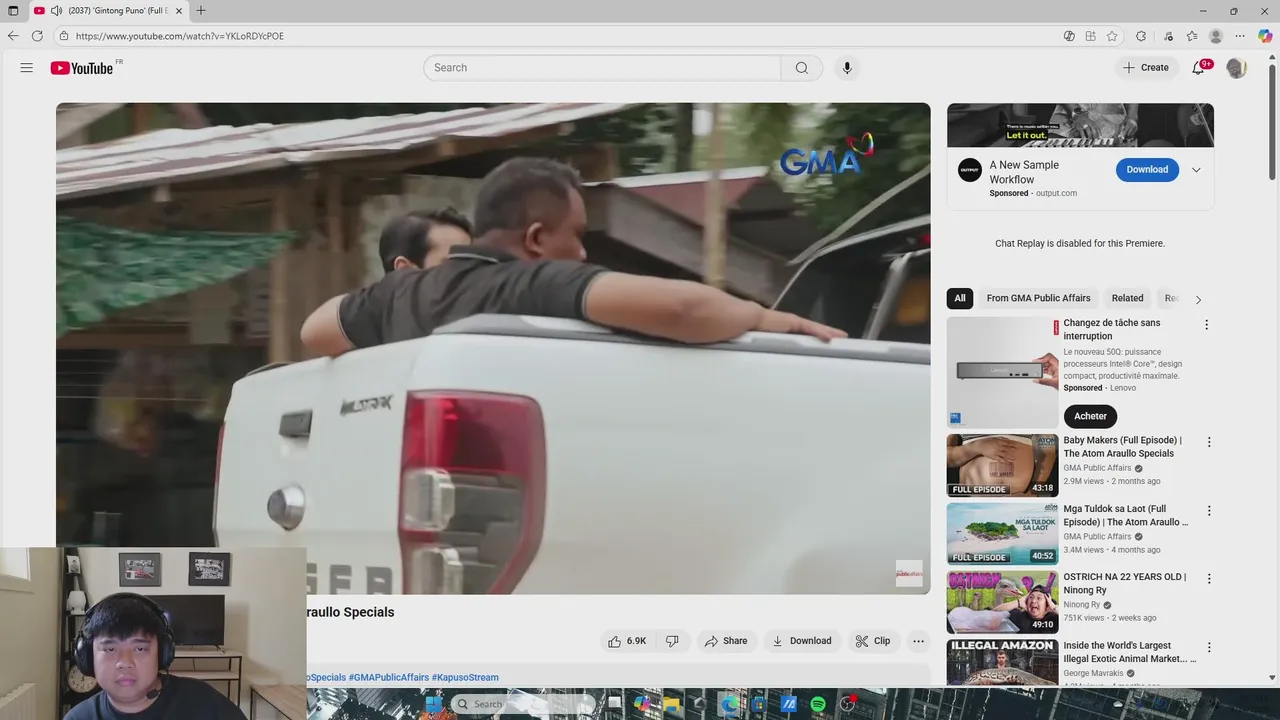
Task: Click Download on A New Sample Workflow ad
Action: point(1147,170)
